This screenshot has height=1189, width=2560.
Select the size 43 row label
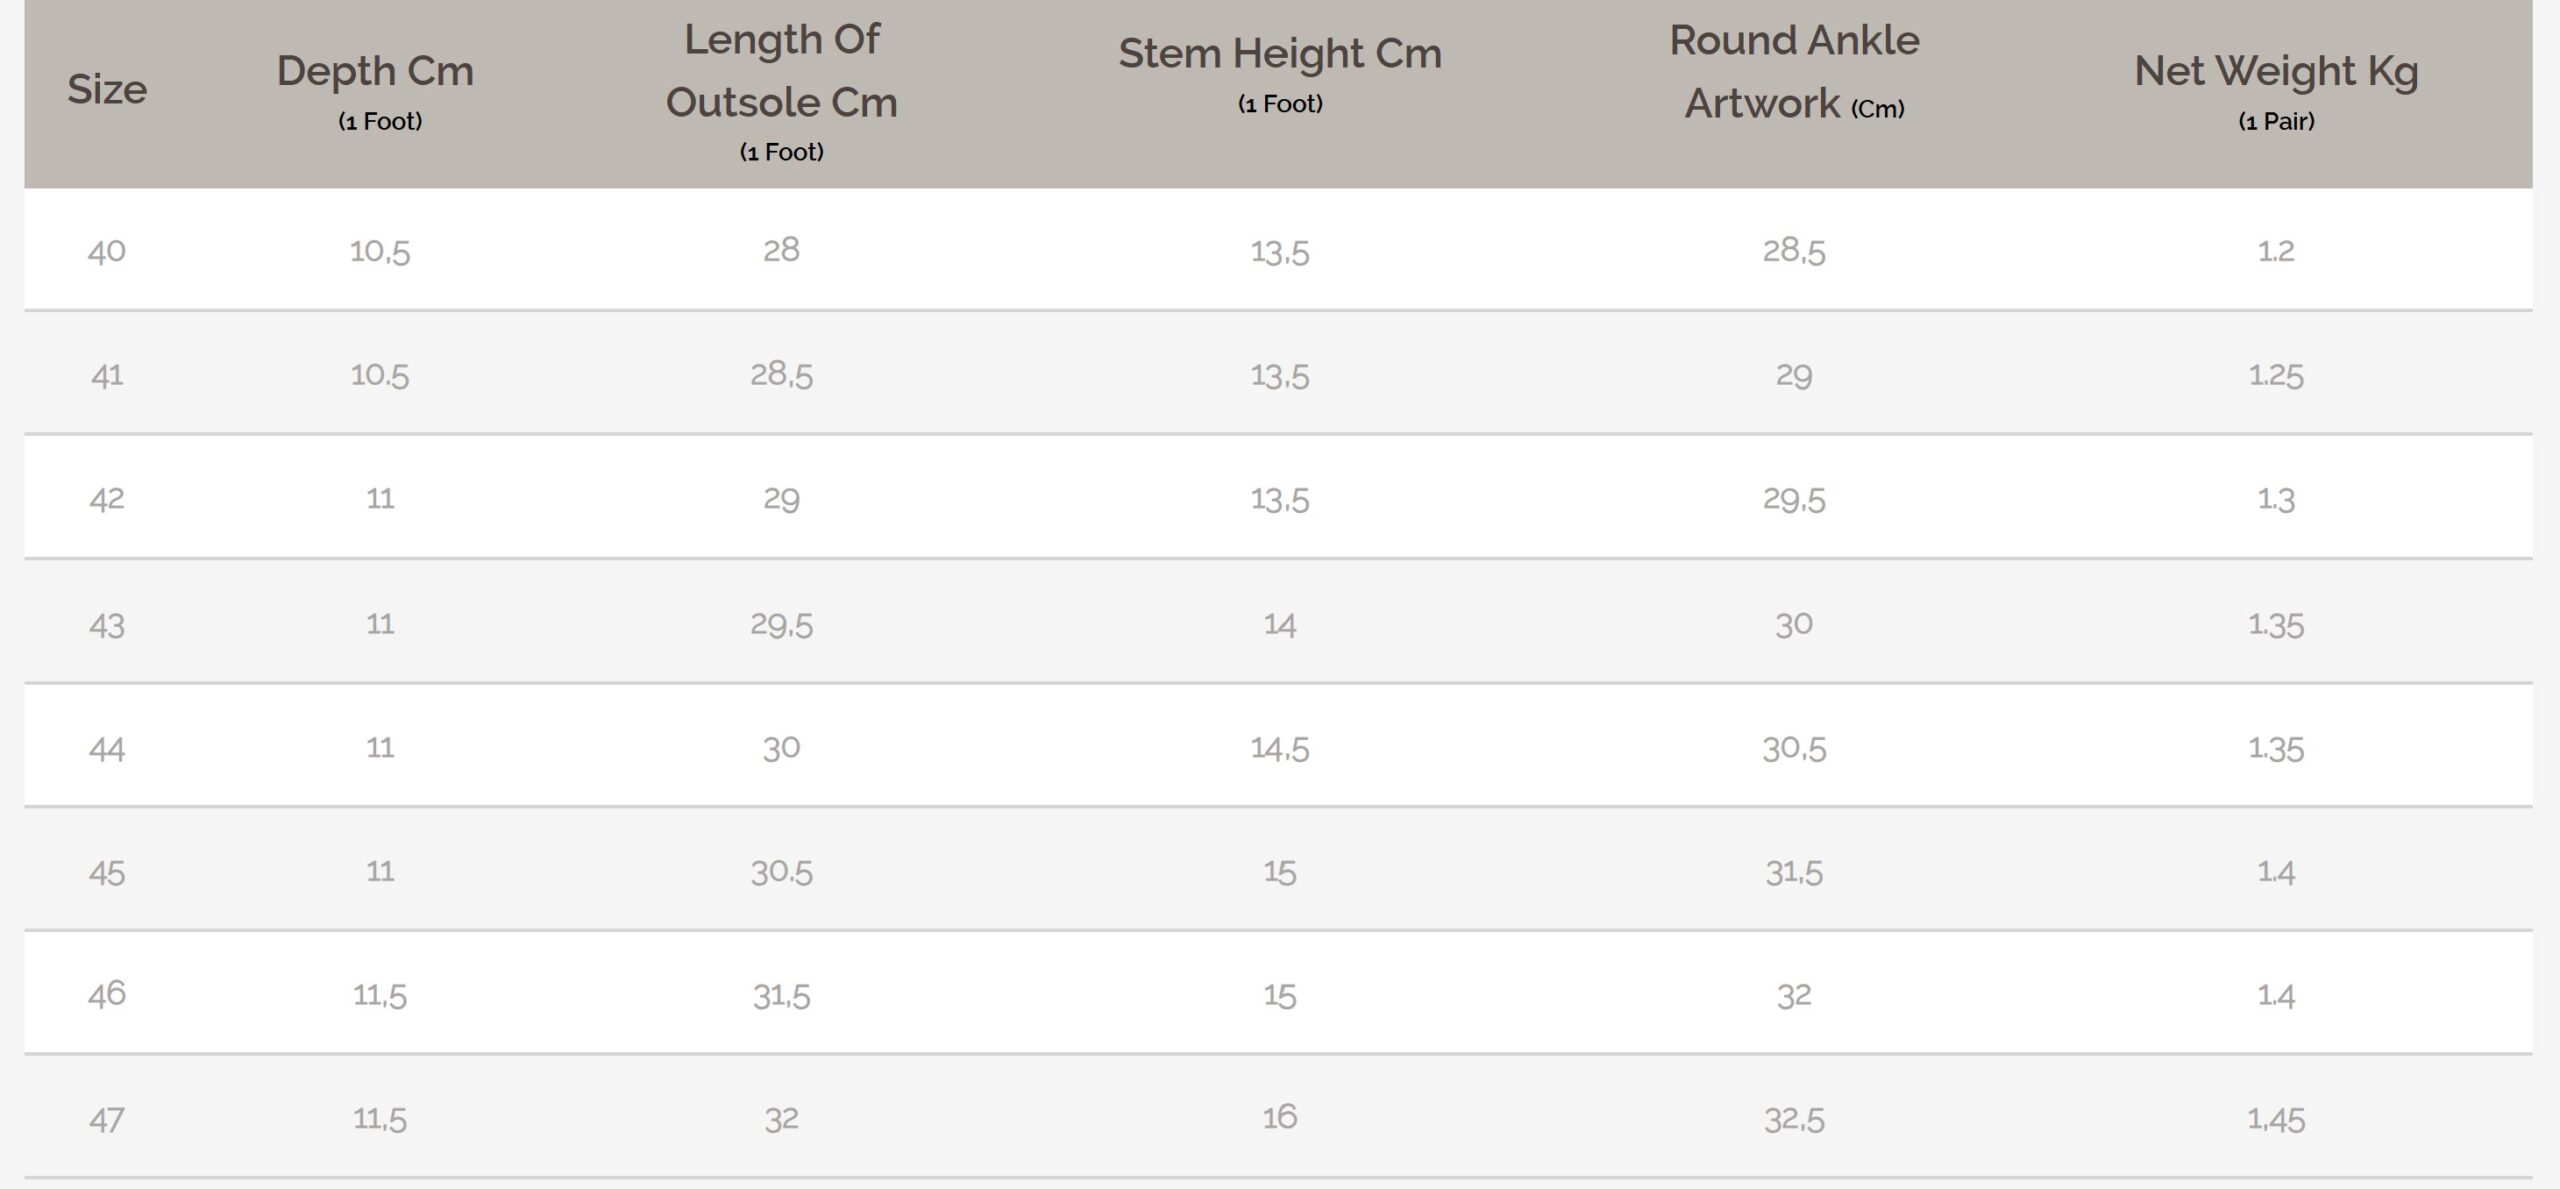click(107, 625)
